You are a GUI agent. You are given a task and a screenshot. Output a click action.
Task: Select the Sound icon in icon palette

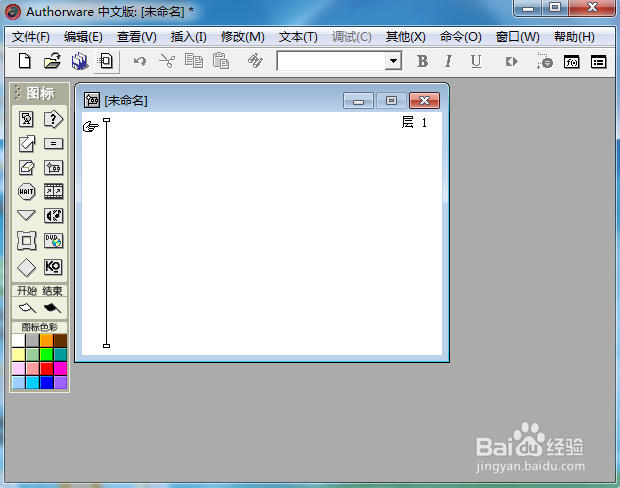pos(53,216)
